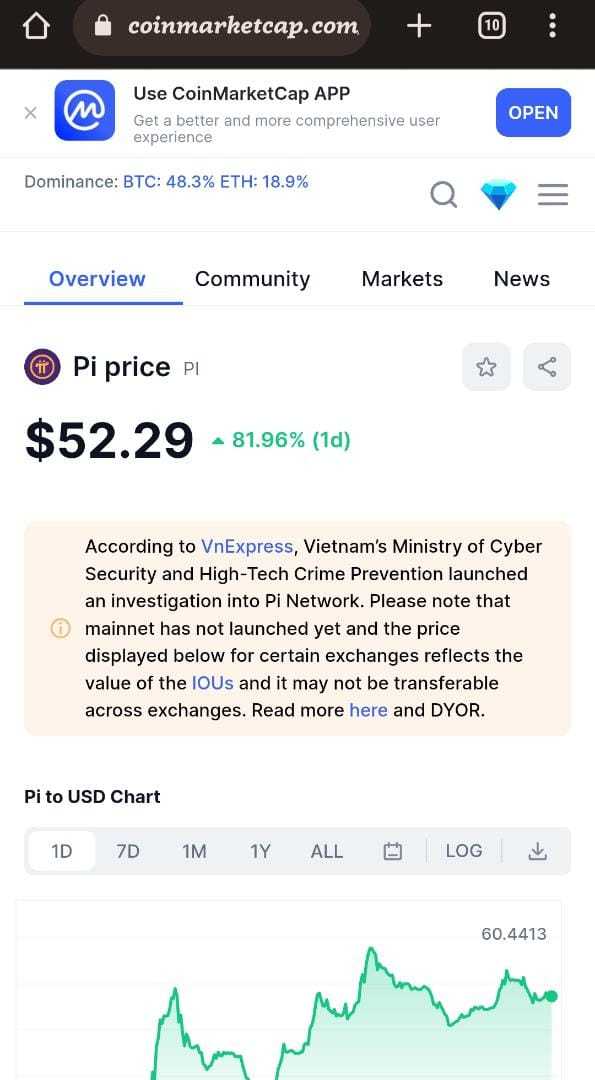
Task: Switch to the Markets tab
Action: (402, 279)
